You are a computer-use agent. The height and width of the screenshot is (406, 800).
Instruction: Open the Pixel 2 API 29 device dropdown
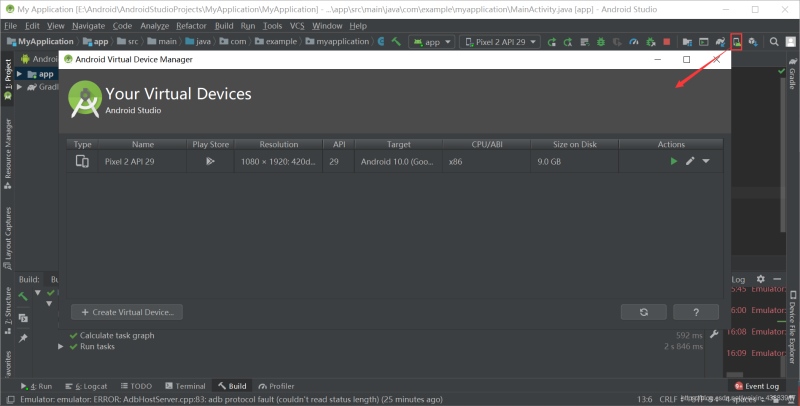pyautogui.click(x=500, y=42)
